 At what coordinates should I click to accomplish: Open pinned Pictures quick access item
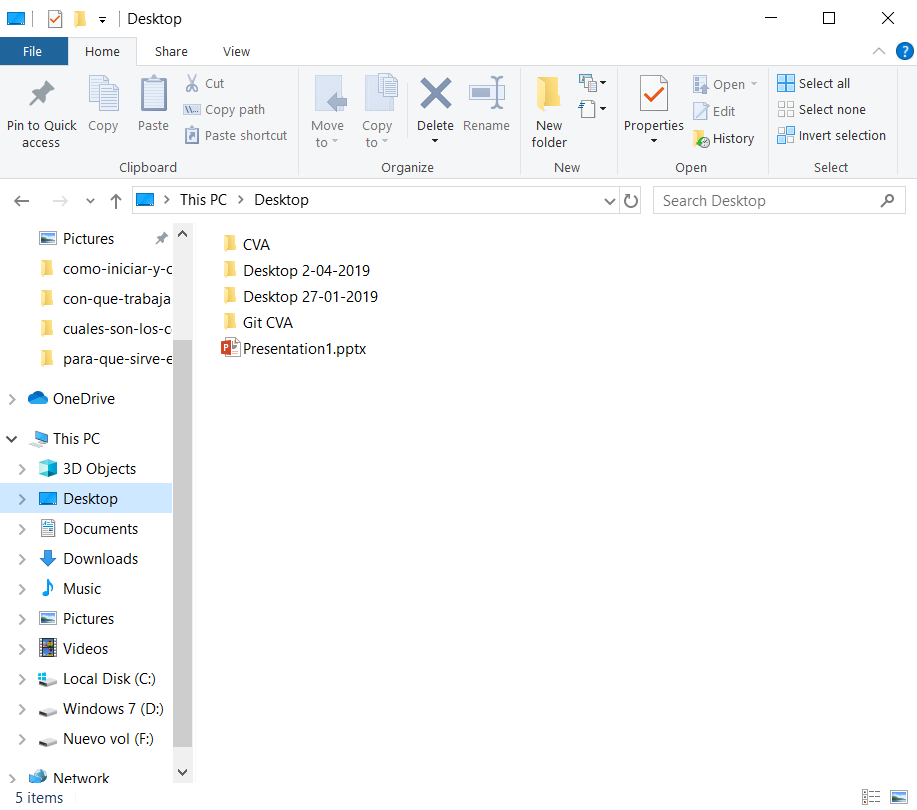(88, 239)
